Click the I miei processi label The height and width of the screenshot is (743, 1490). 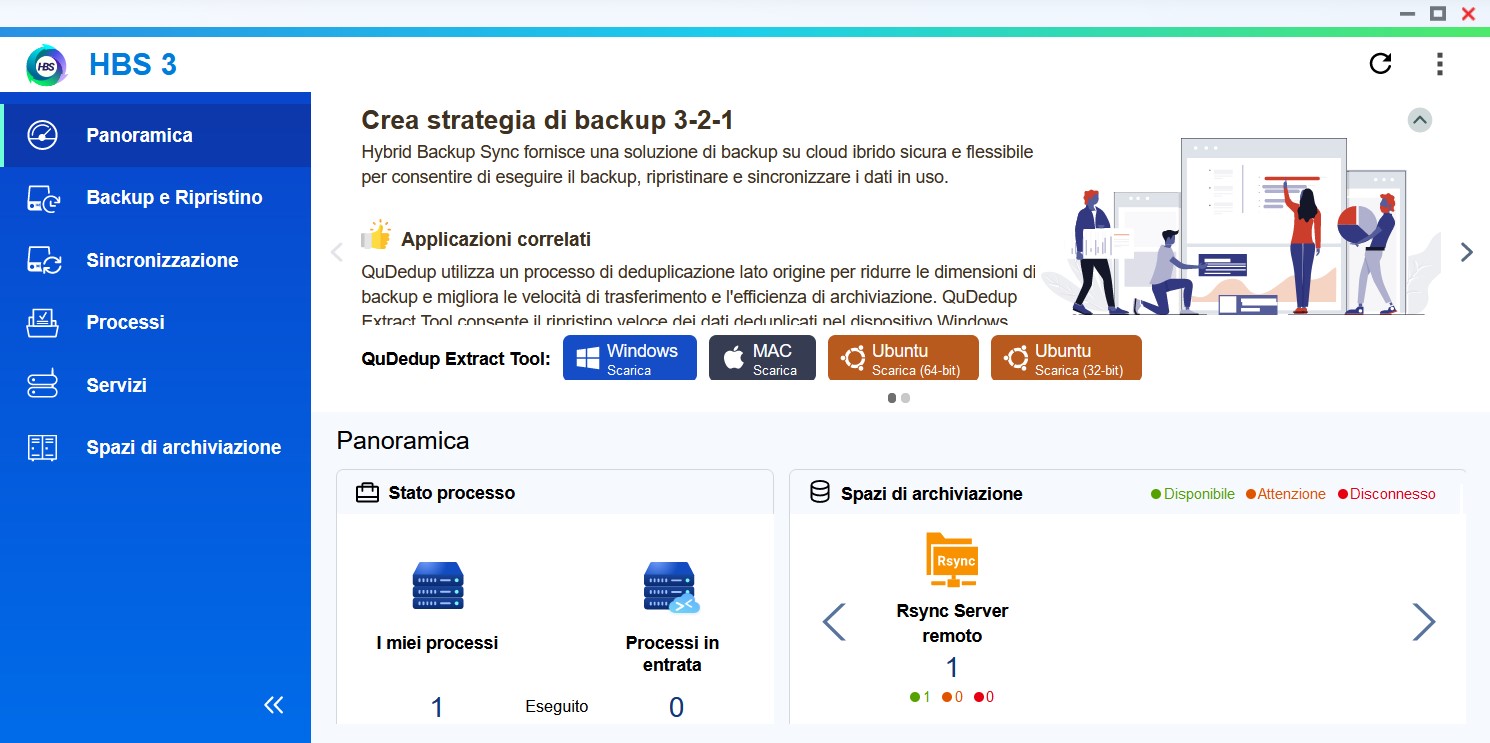(437, 643)
